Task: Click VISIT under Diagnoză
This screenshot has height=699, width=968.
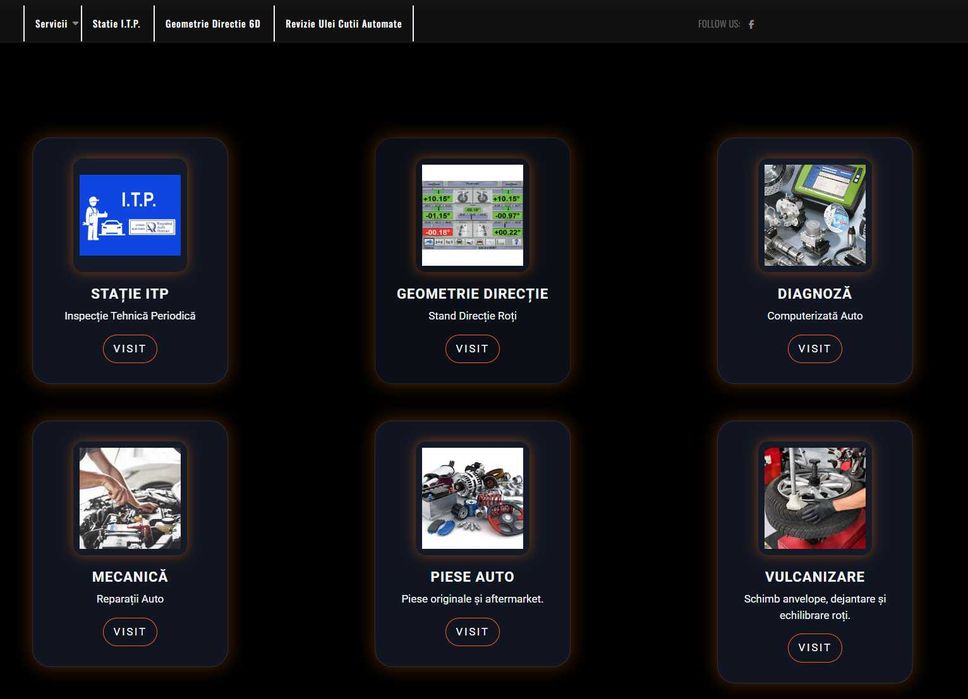Action: 815,349
